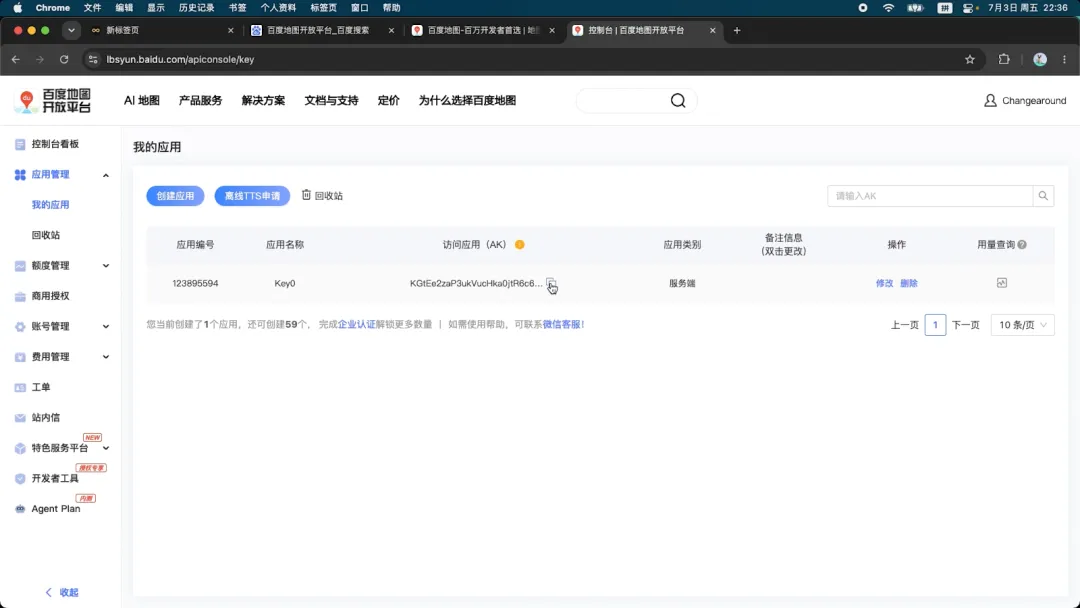Open the 文档与支持 nav menu
This screenshot has height=608, width=1080.
tap(331, 101)
